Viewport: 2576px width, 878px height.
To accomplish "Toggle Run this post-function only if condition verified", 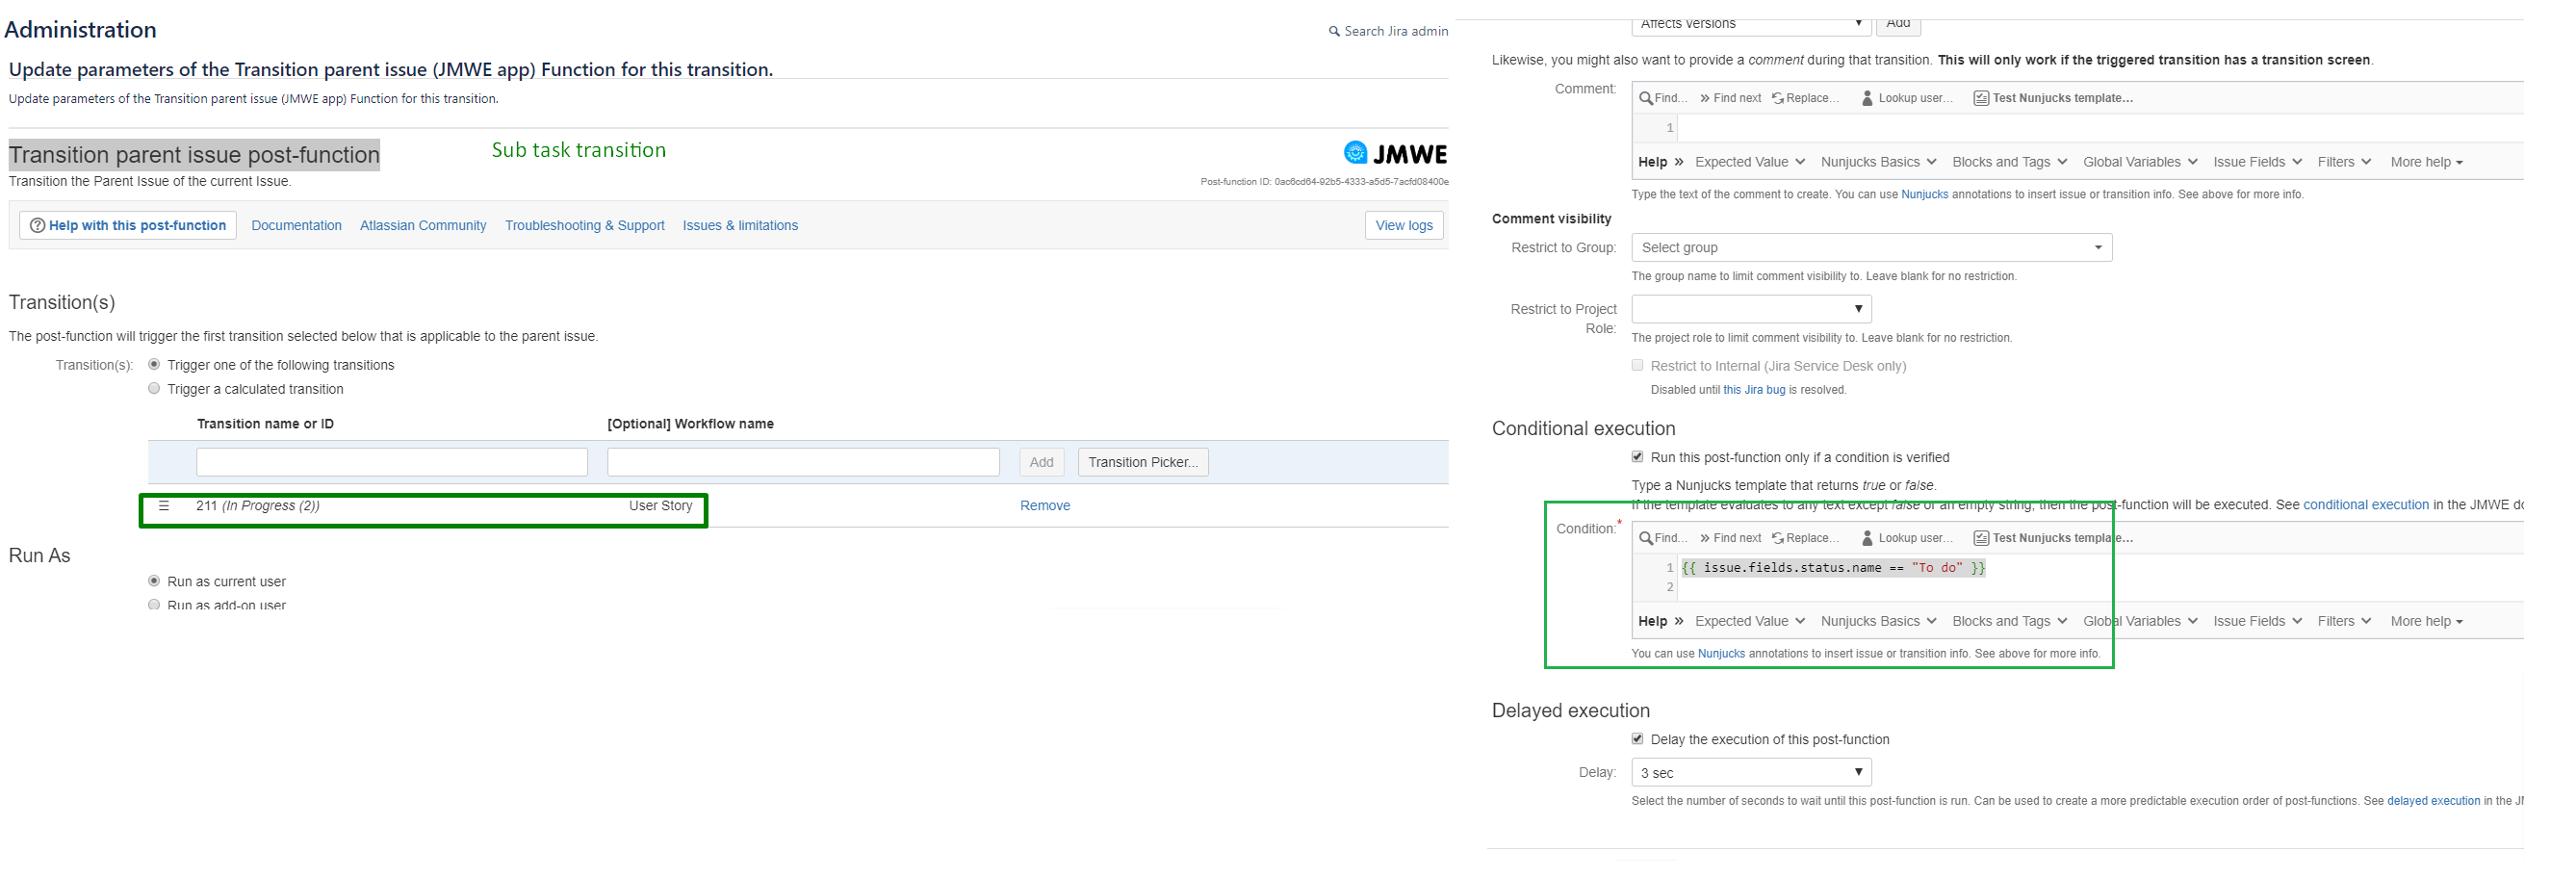I will pos(1637,457).
